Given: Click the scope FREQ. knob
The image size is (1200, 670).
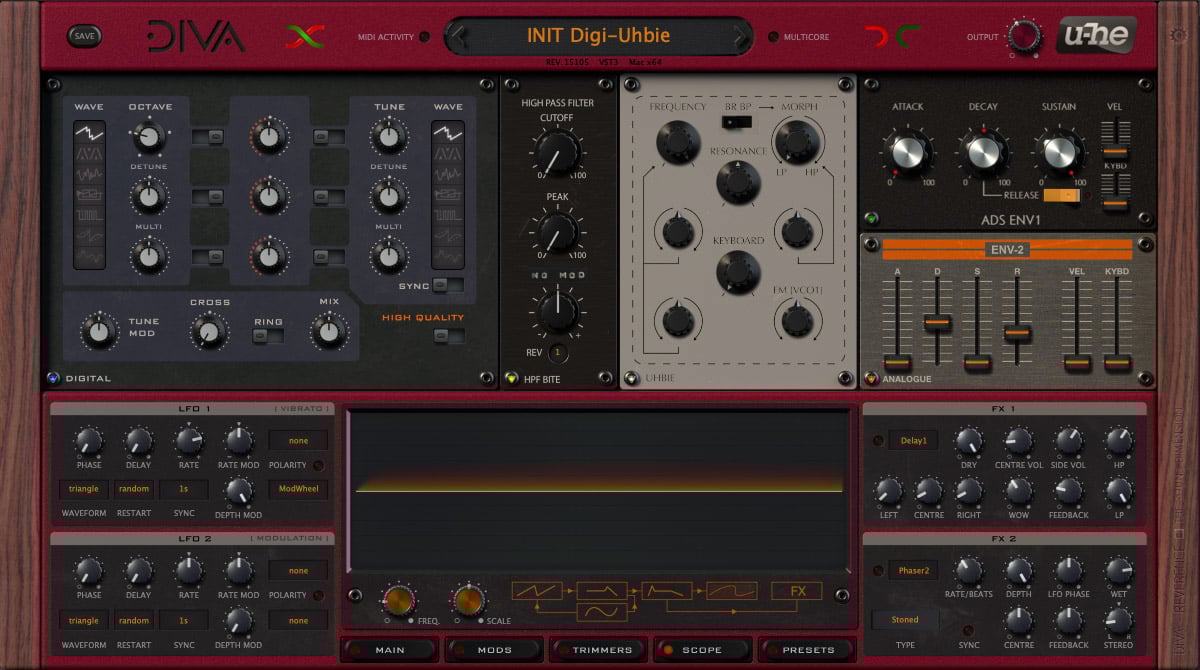Looking at the screenshot, I should [398, 600].
